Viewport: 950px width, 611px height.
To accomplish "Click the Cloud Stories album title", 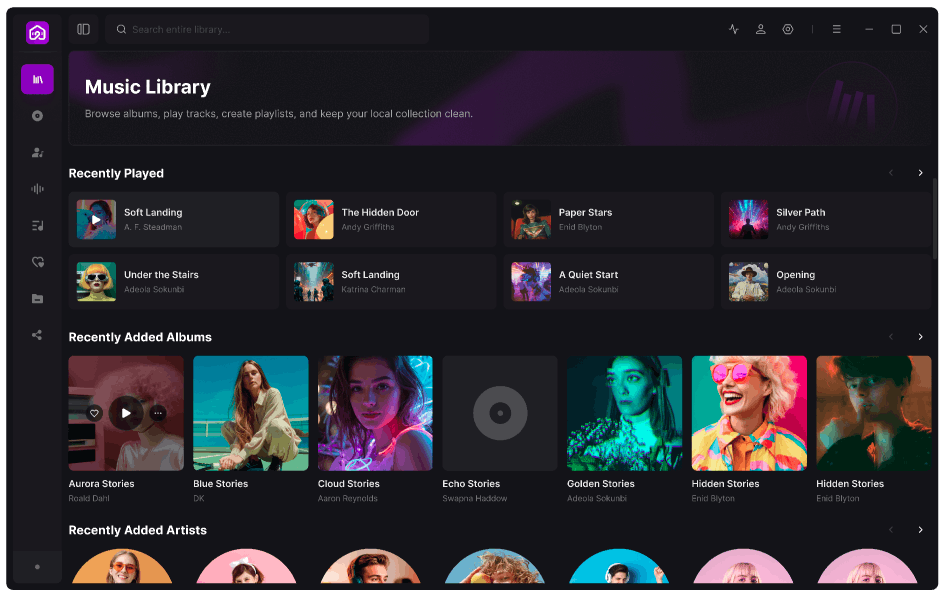I will tap(348, 484).
